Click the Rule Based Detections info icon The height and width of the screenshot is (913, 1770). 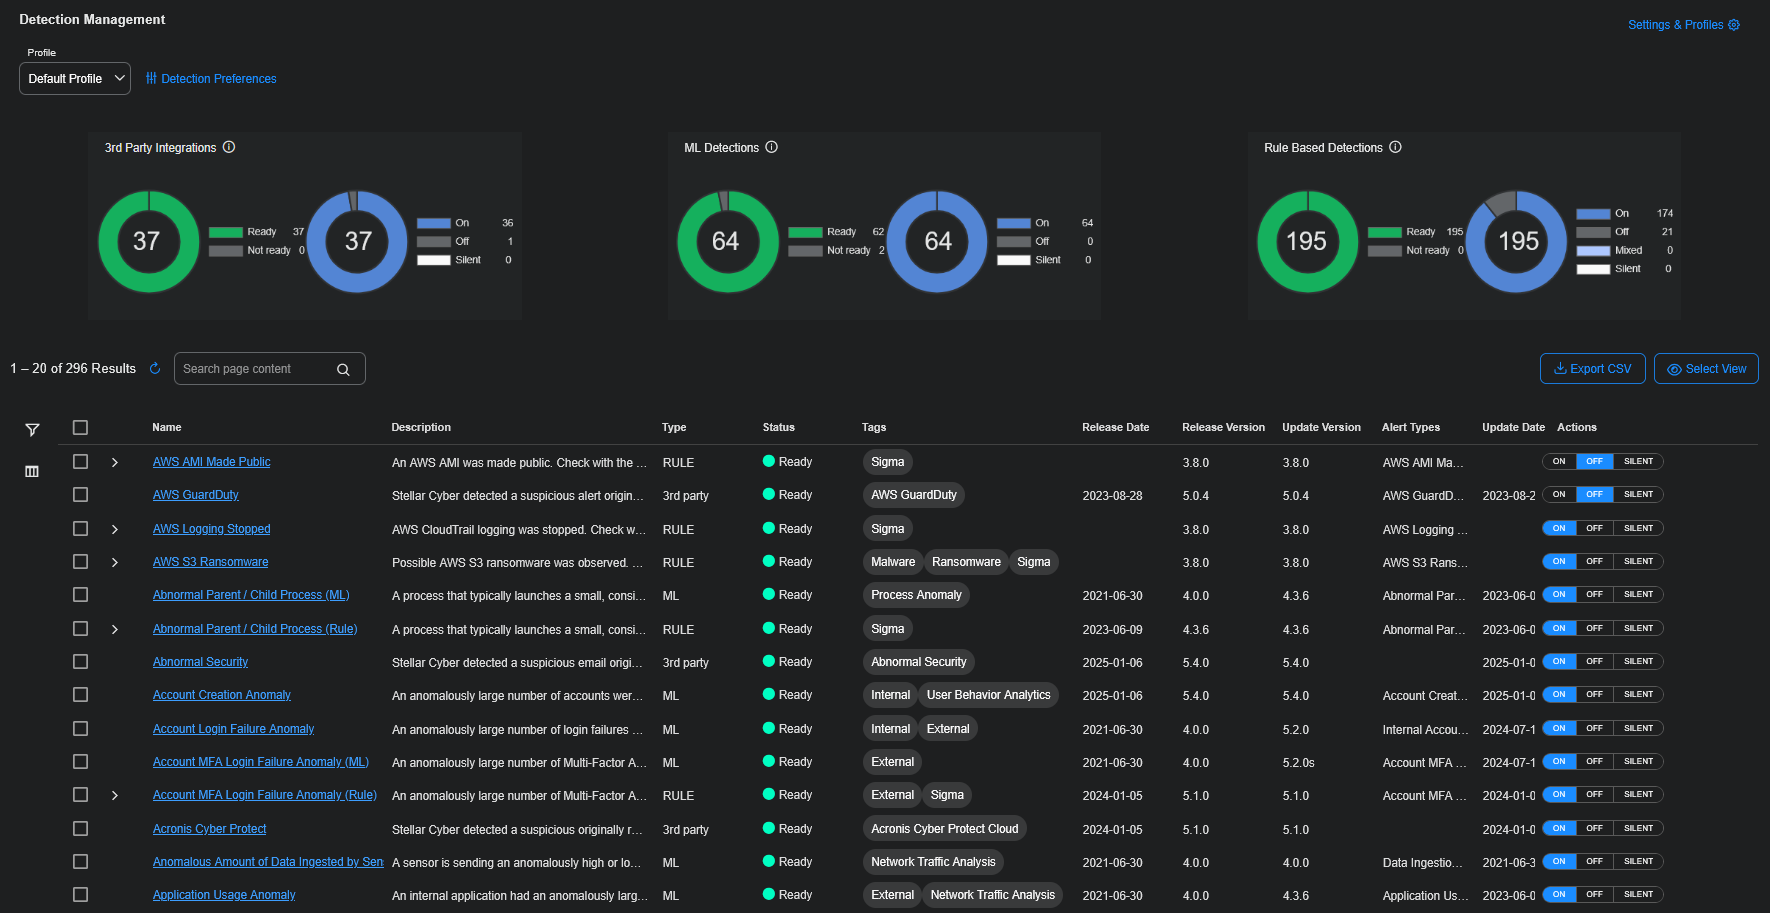point(1396,147)
